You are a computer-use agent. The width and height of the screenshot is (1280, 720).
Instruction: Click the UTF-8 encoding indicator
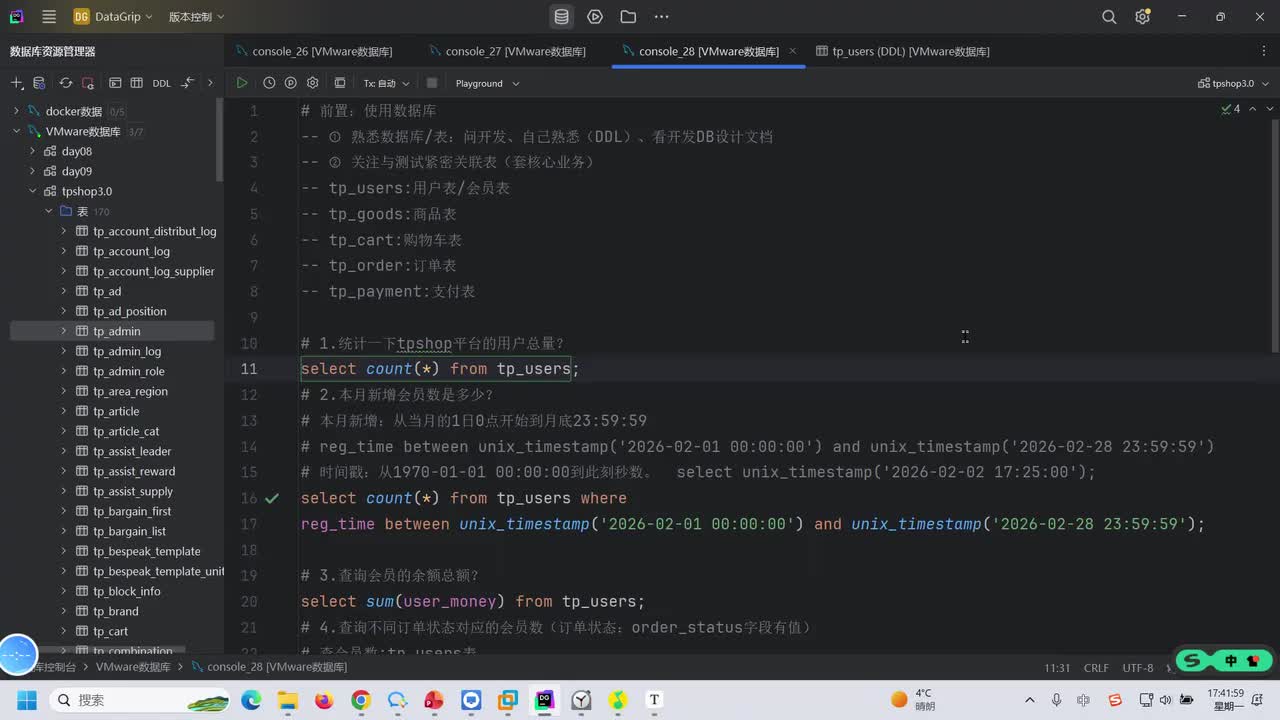(x=1137, y=668)
